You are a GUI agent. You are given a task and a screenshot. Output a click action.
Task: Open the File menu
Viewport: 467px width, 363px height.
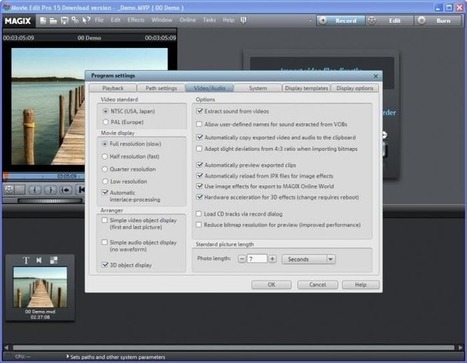(99, 20)
